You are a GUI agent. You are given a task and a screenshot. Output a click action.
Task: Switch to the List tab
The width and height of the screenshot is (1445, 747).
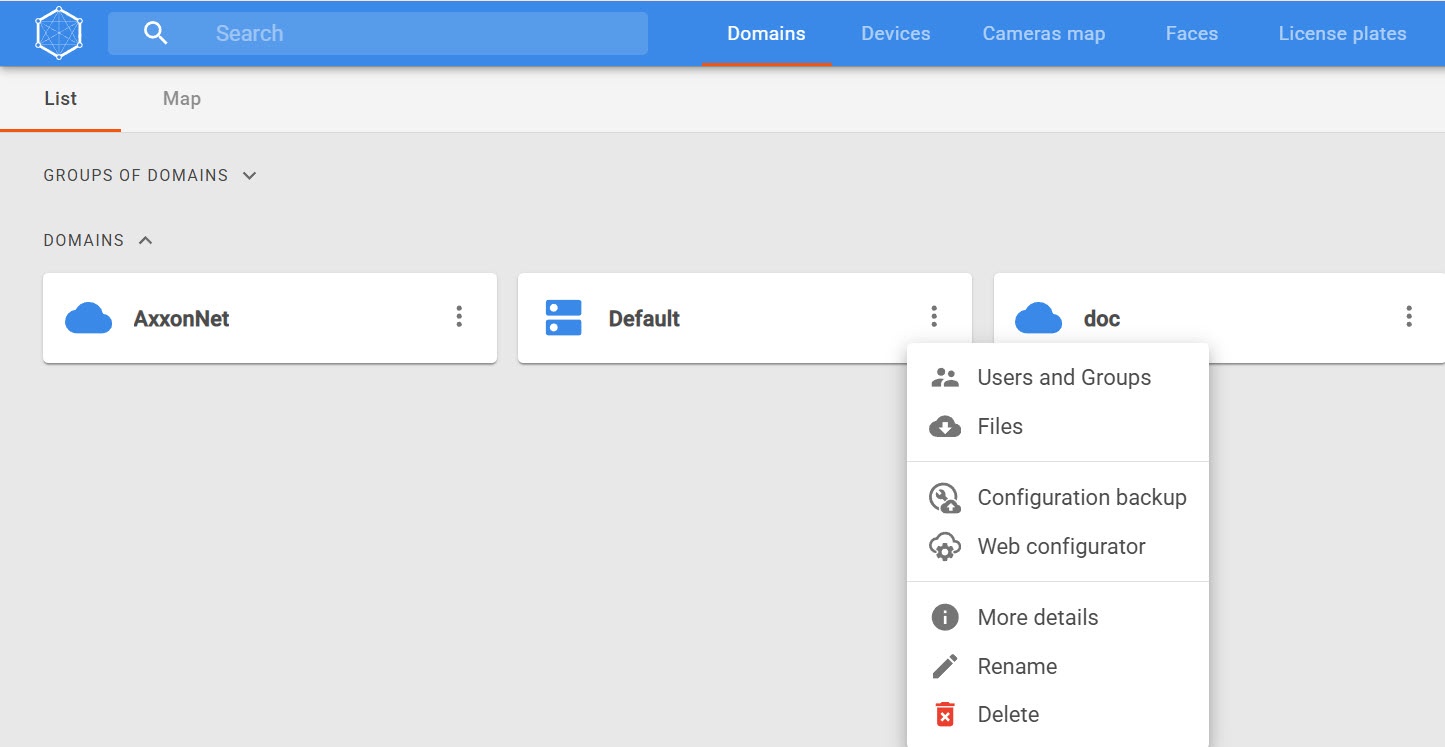(x=60, y=99)
